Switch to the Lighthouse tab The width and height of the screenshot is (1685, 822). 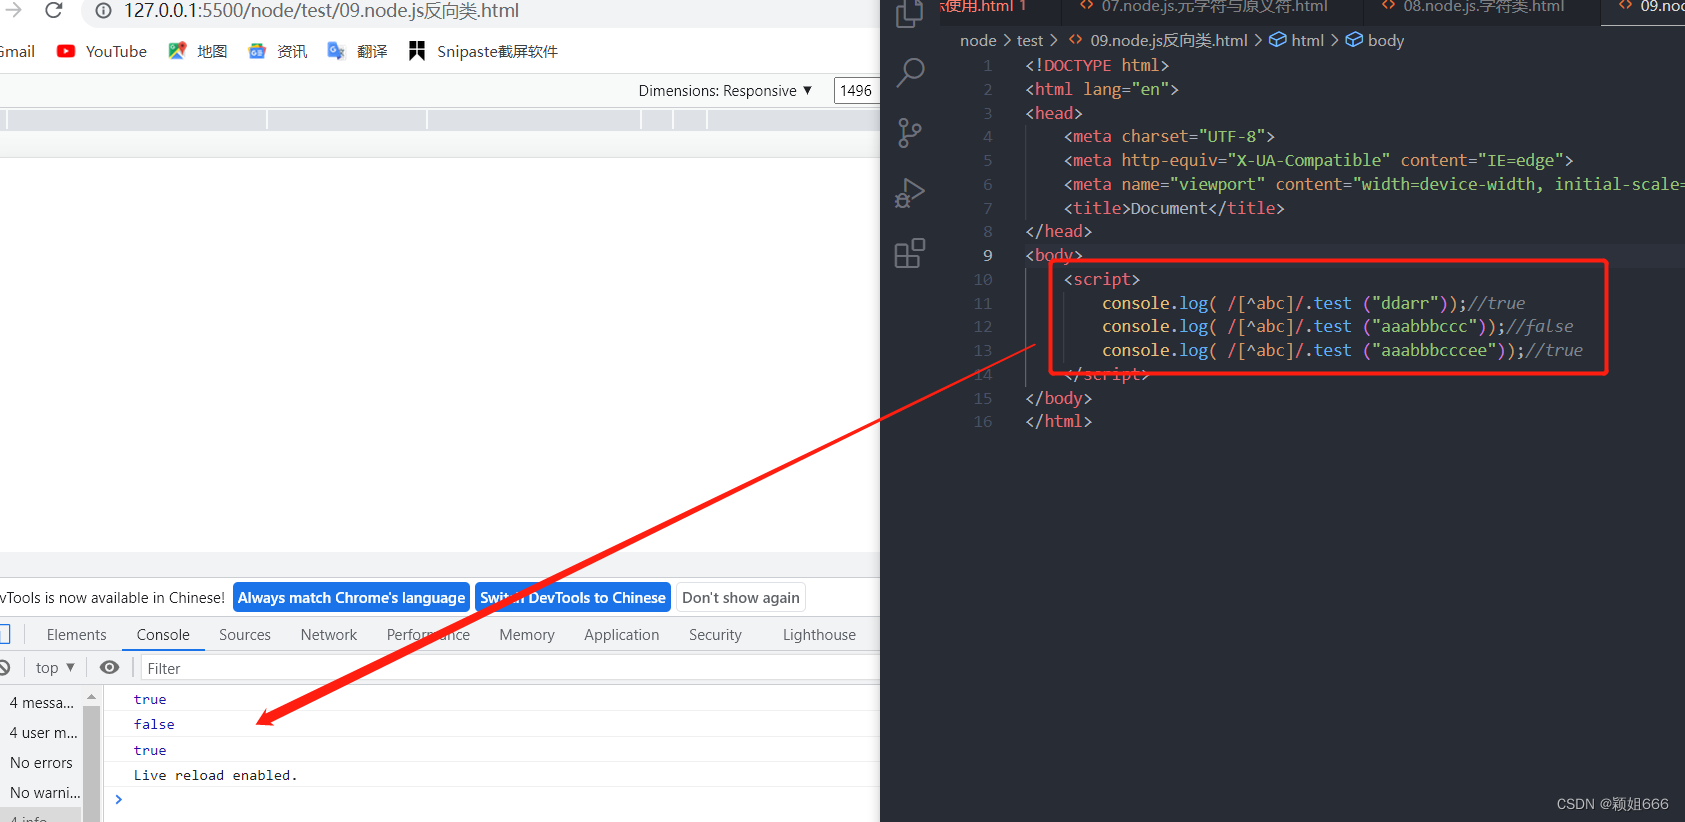819,635
